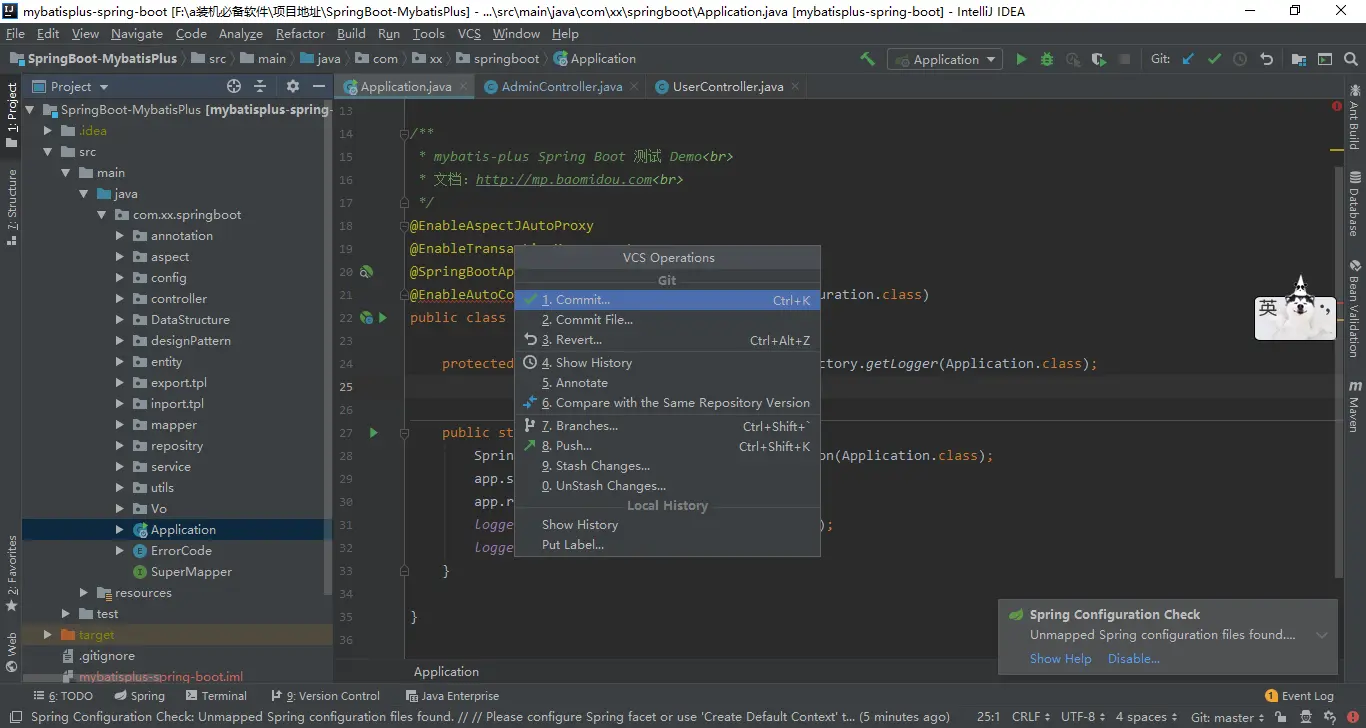This screenshot has width=1366, height=728.
Task: Open the Event Log tool window
Action: [x=1299, y=696]
